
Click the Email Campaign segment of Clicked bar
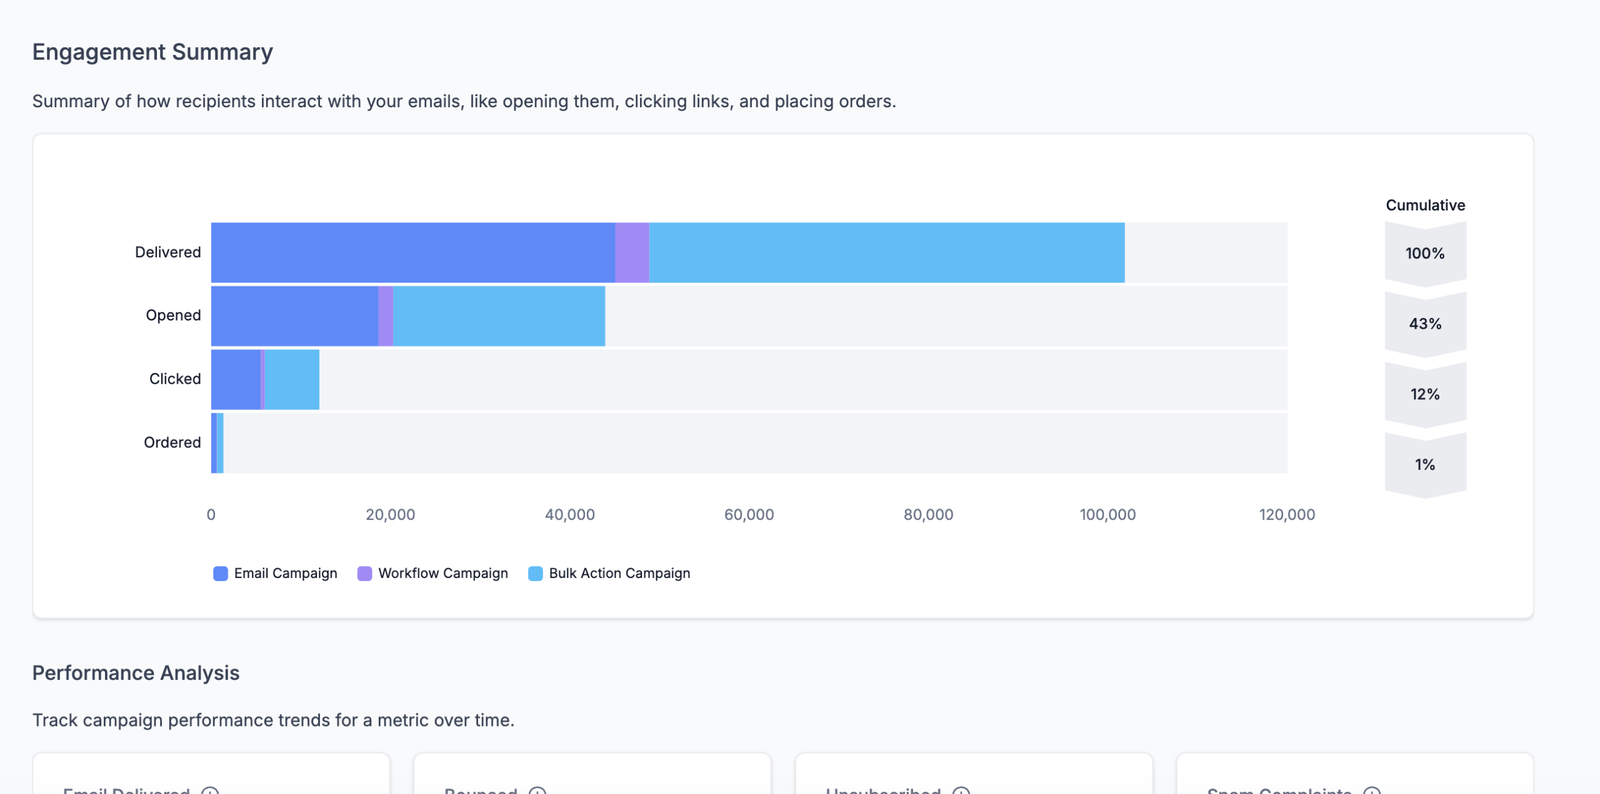pyautogui.click(x=236, y=379)
